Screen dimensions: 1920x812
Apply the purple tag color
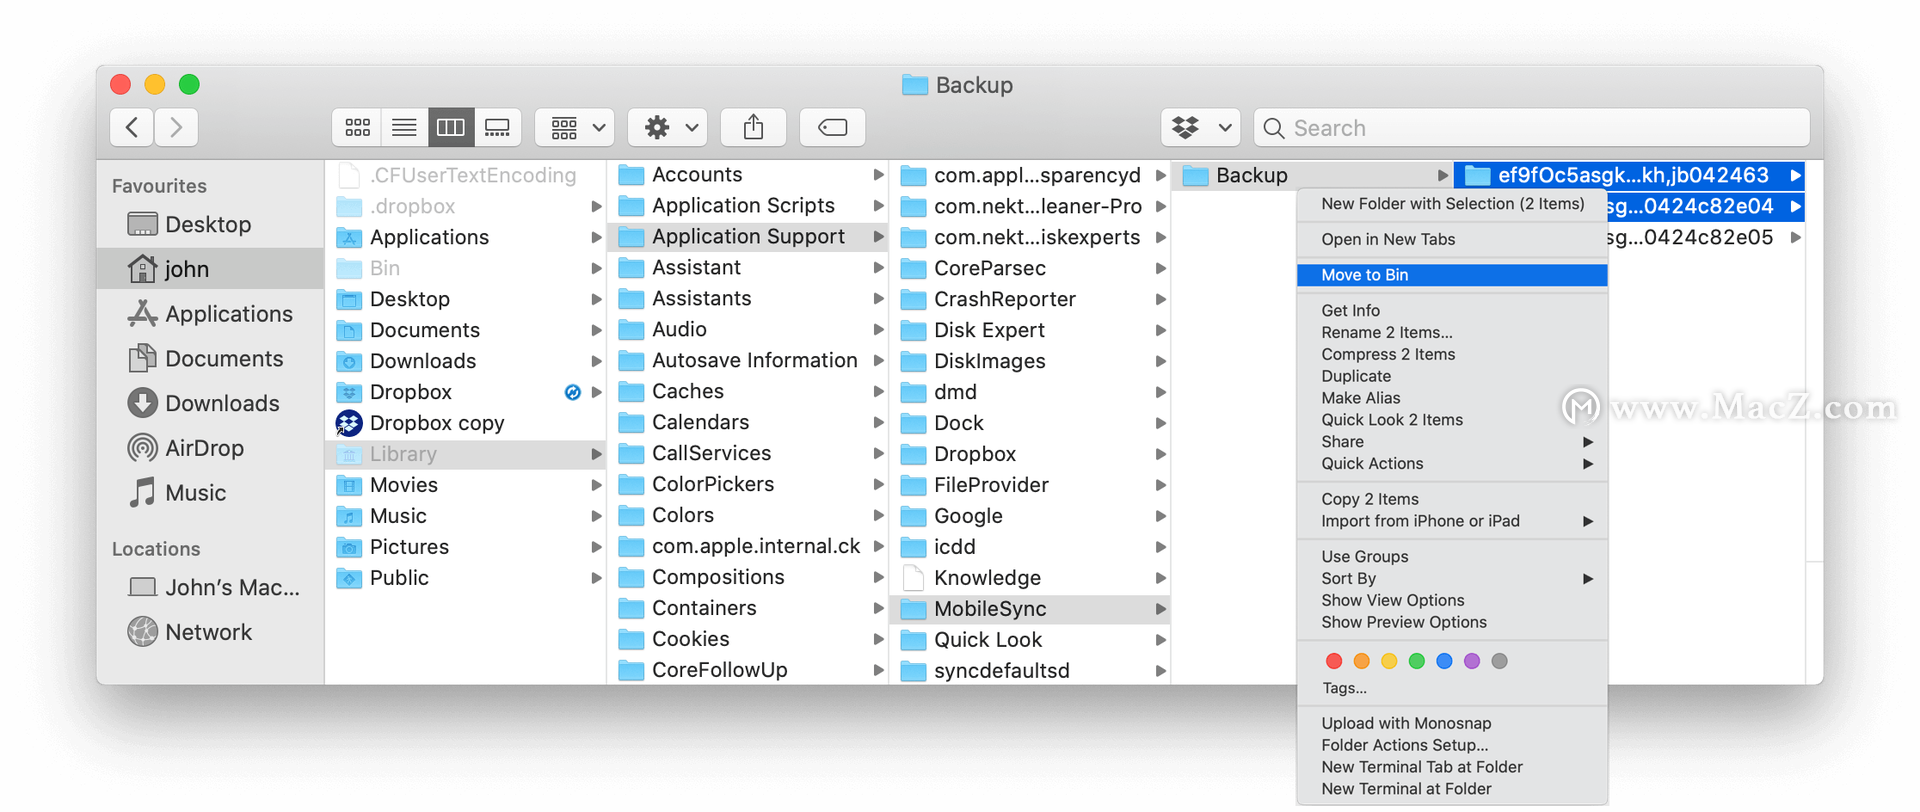pos(1471,661)
